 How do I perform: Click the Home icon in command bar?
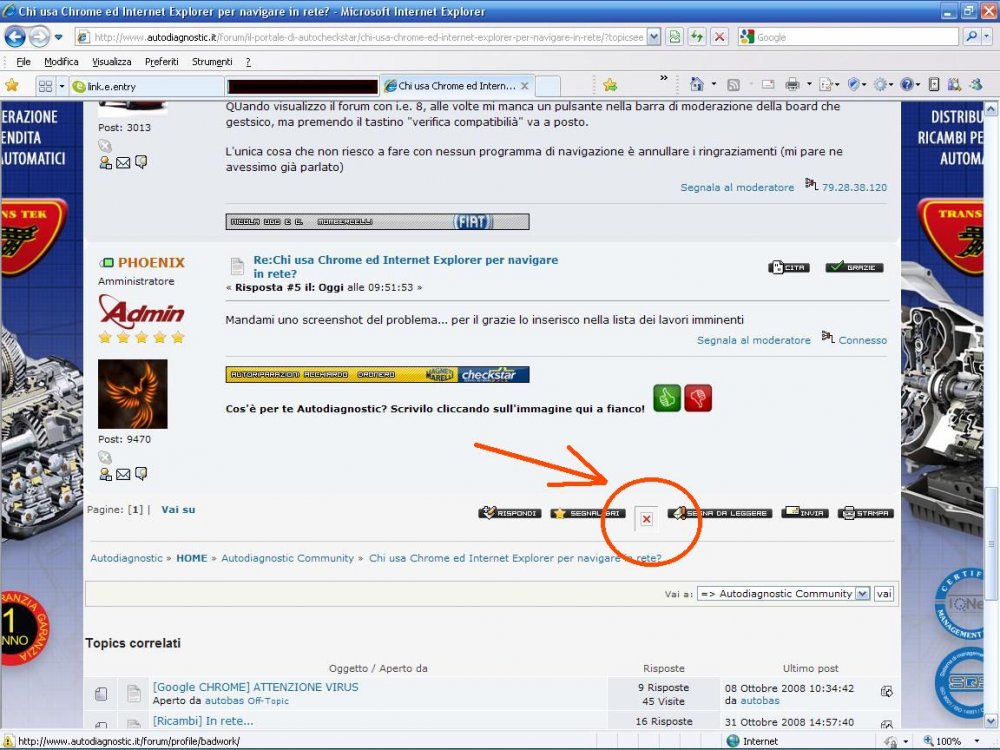(697, 85)
